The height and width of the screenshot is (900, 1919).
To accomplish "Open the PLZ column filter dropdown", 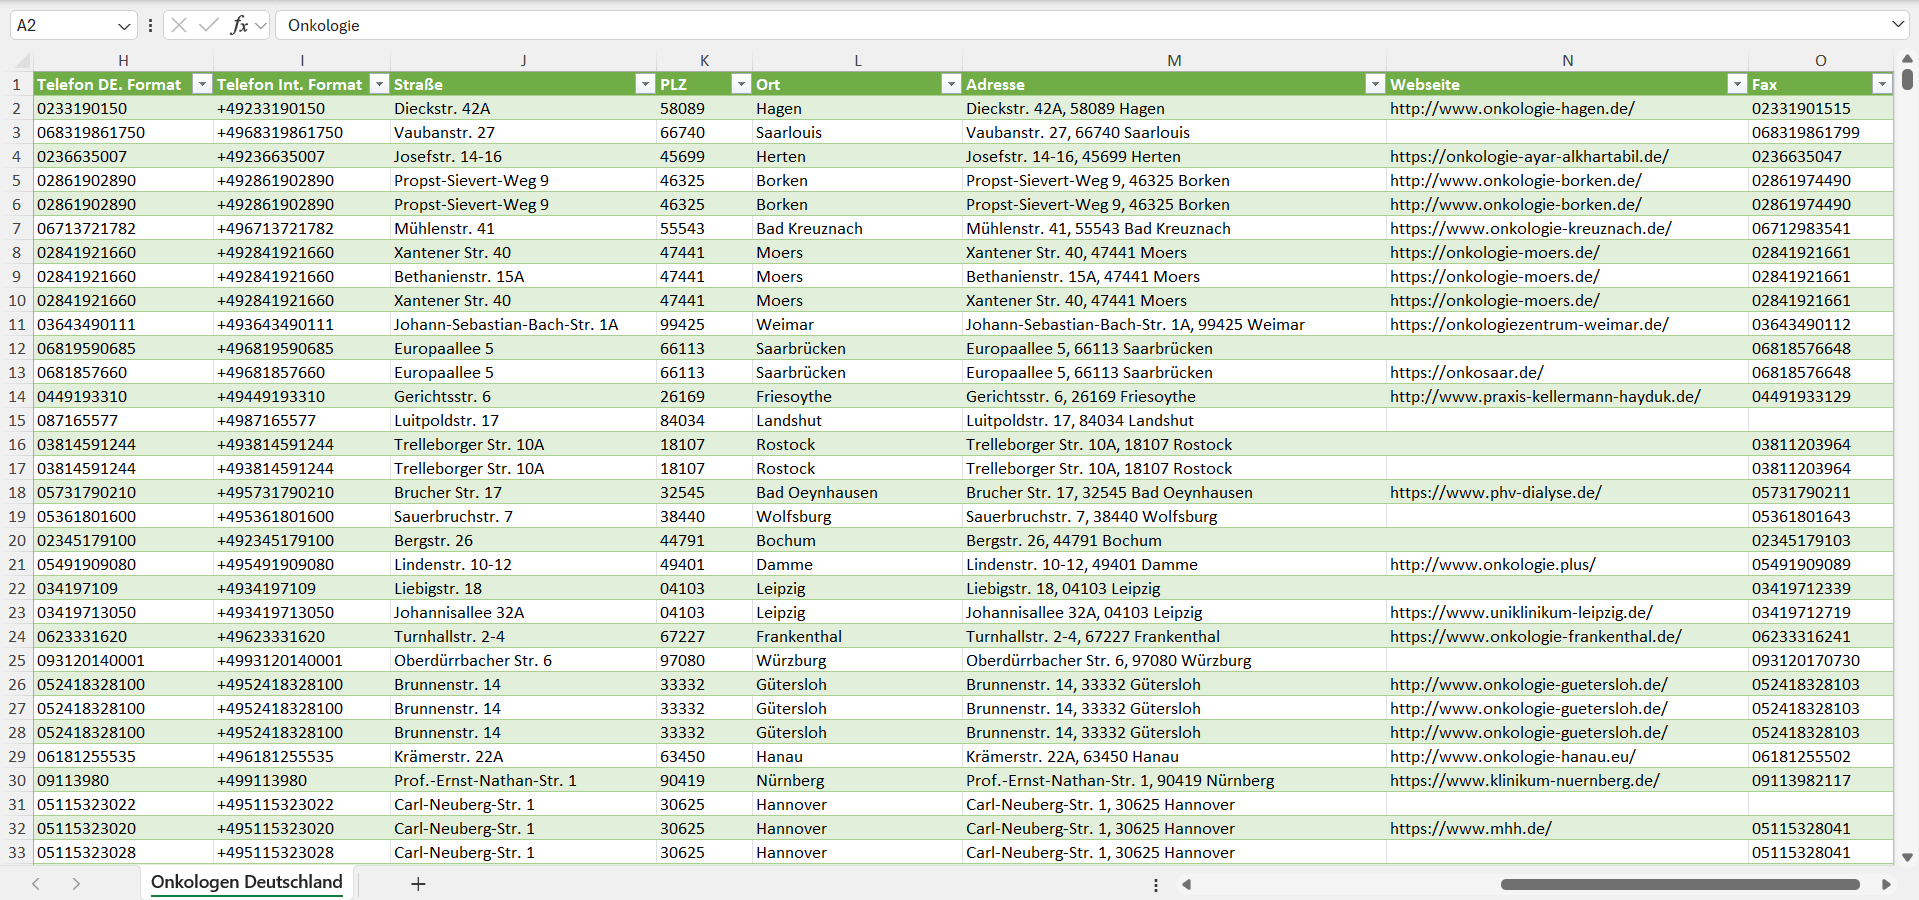I will [741, 84].
